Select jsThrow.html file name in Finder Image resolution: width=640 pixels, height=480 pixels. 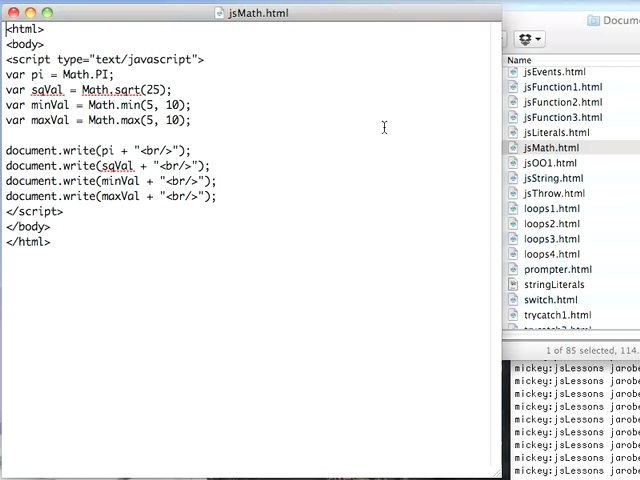pyautogui.click(x=555, y=193)
